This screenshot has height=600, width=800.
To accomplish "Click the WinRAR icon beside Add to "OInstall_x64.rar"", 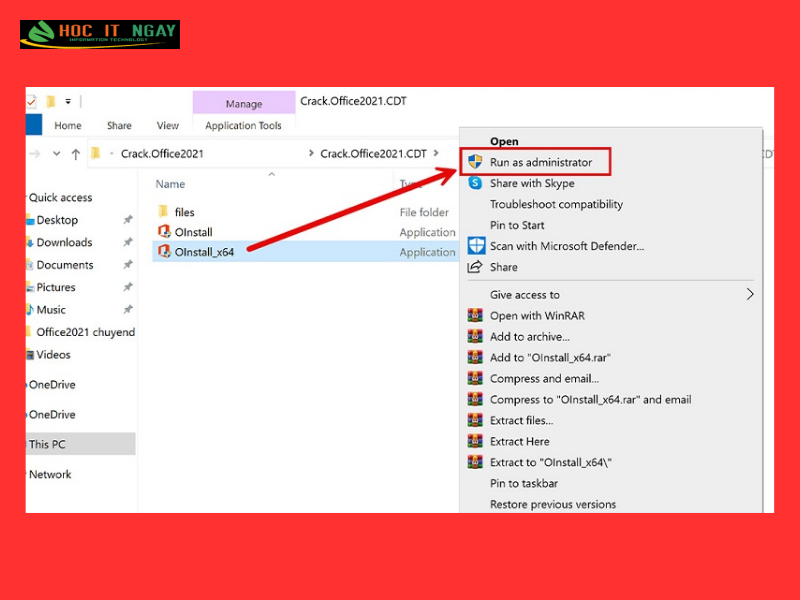I will click(475, 357).
